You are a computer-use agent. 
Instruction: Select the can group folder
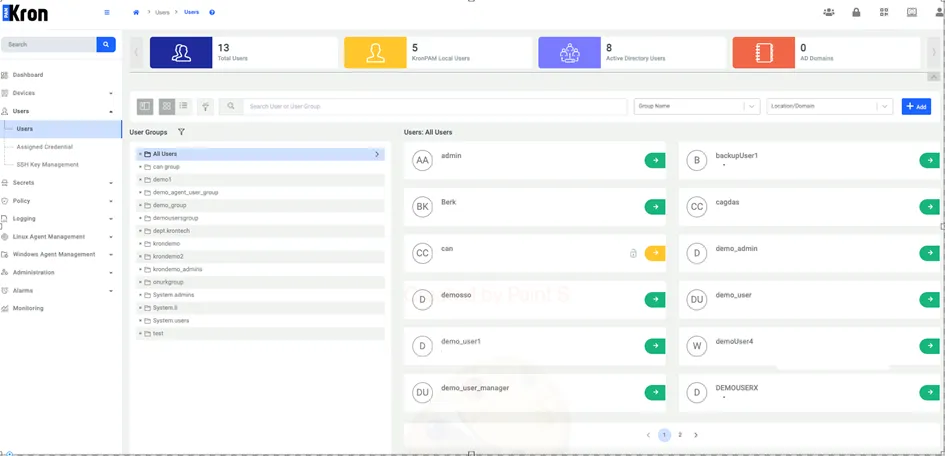click(260, 167)
